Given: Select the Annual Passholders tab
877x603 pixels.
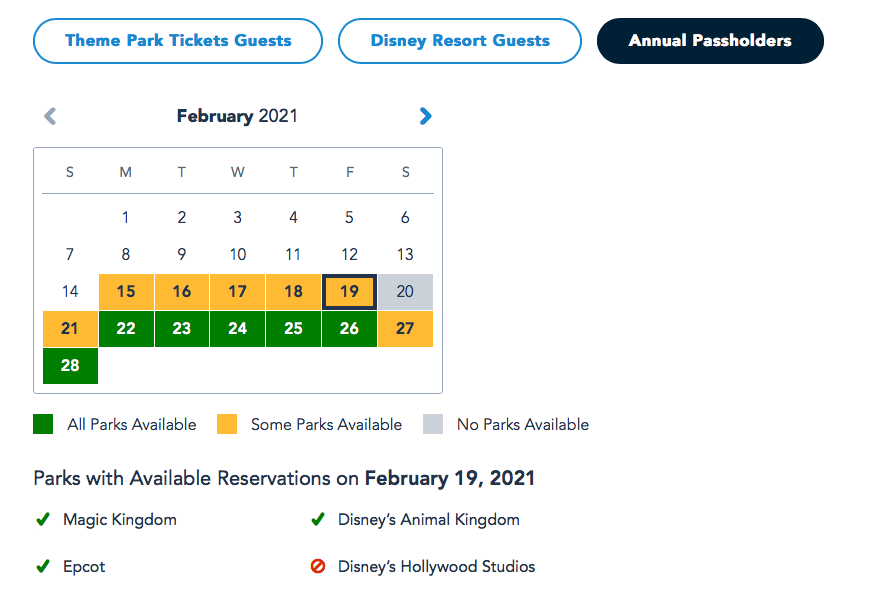Looking at the screenshot, I should [710, 41].
